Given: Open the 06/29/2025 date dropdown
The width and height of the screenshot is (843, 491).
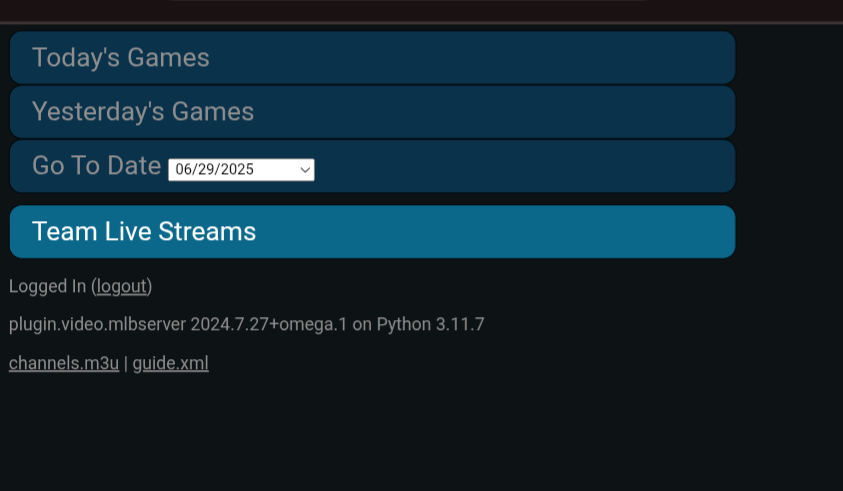Looking at the screenshot, I should pos(240,170).
